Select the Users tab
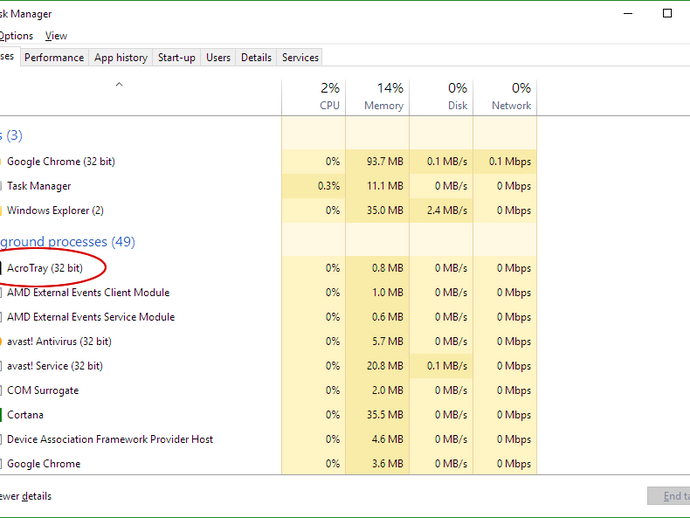 click(218, 57)
